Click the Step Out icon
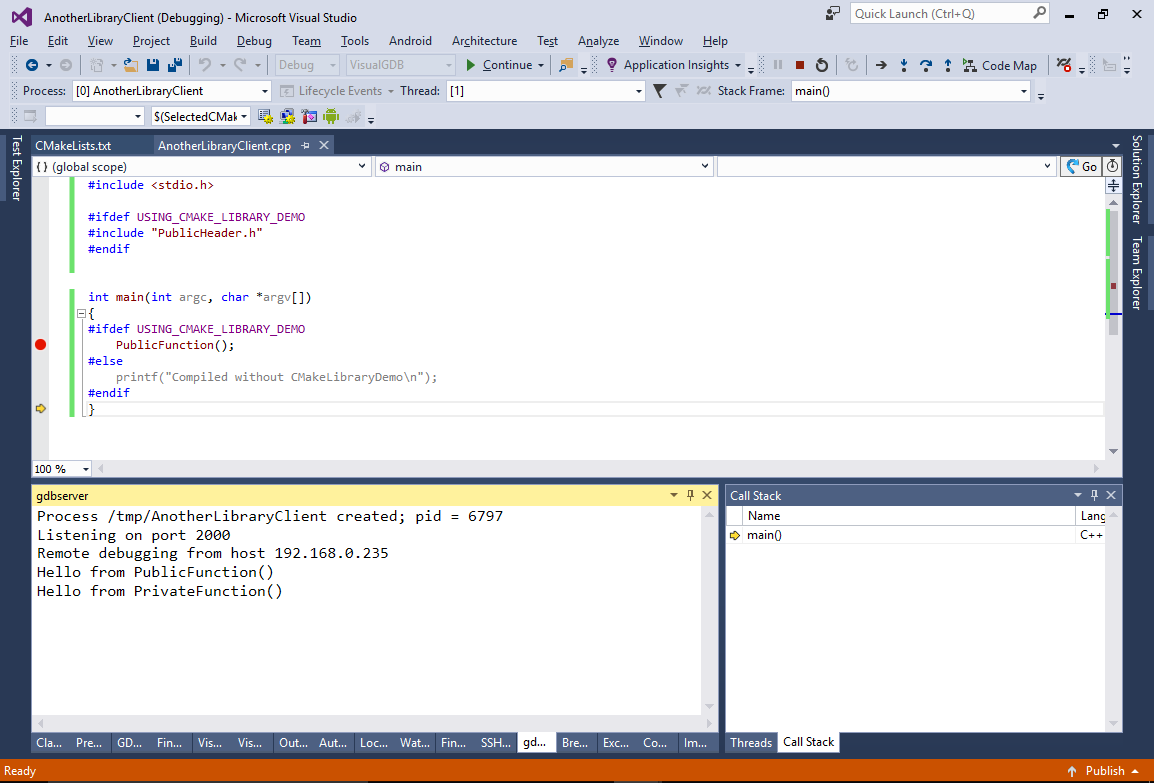 (x=948, y=65)
